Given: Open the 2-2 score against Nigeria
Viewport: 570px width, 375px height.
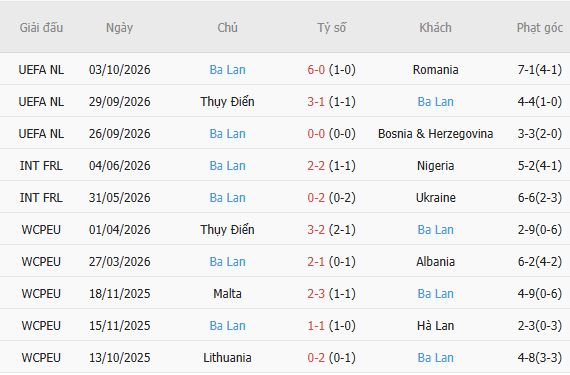Looking at the screenshot, I should point(316,165).
